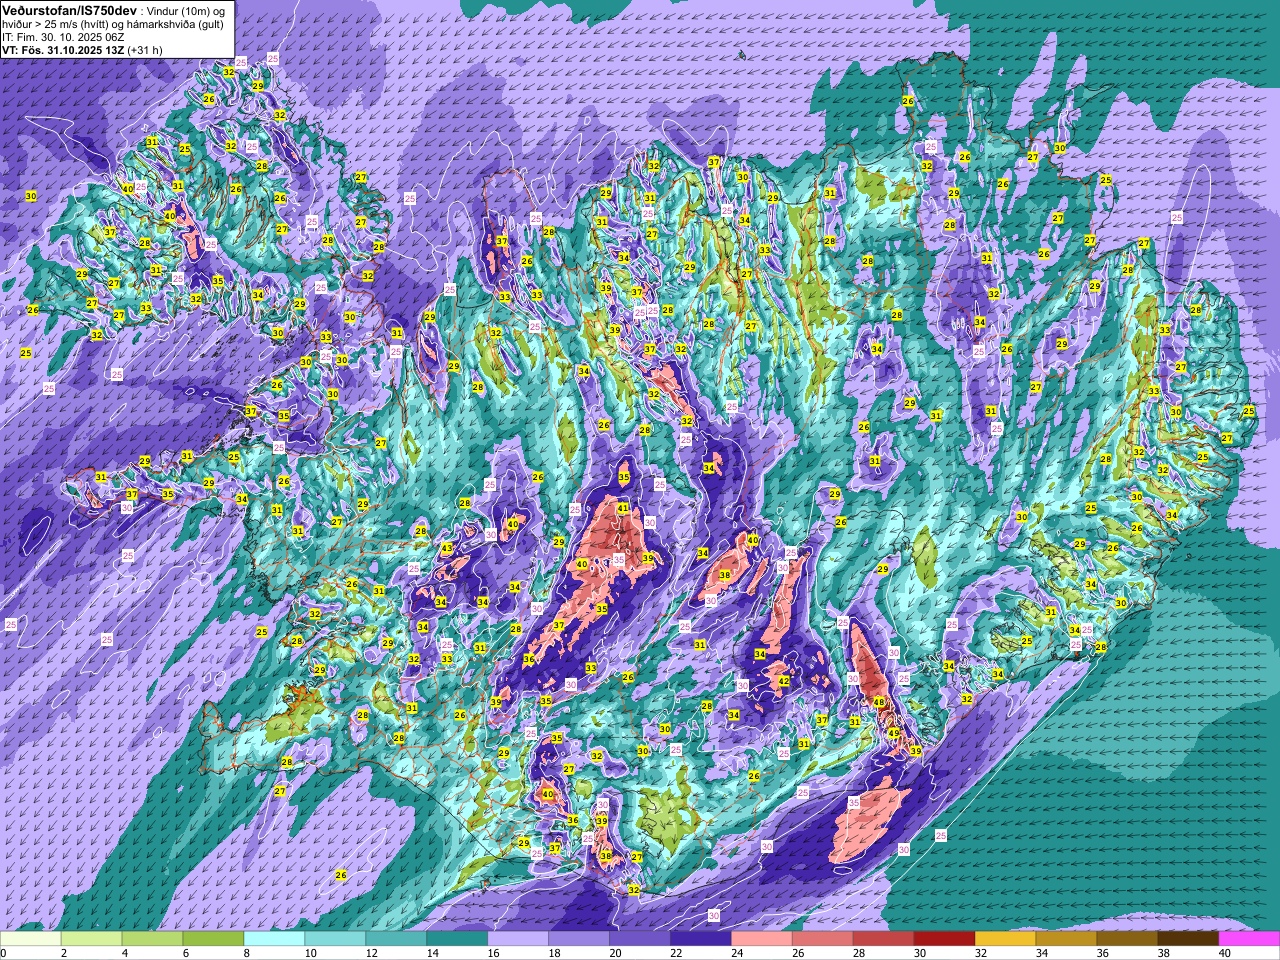Click the 0–2 m/s pale yellow legend swatch
The height and width of the screenshot is (960, 1280).
coord(30,940)
